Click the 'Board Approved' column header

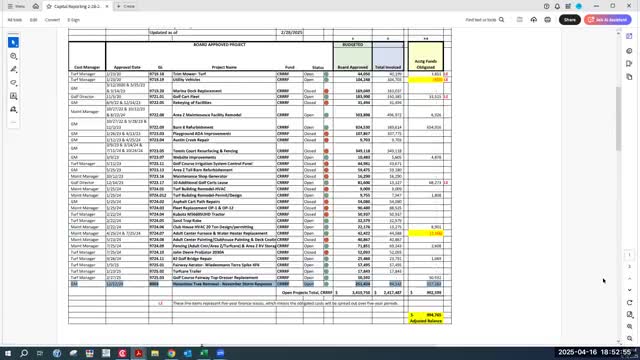(x=353, y=67)
